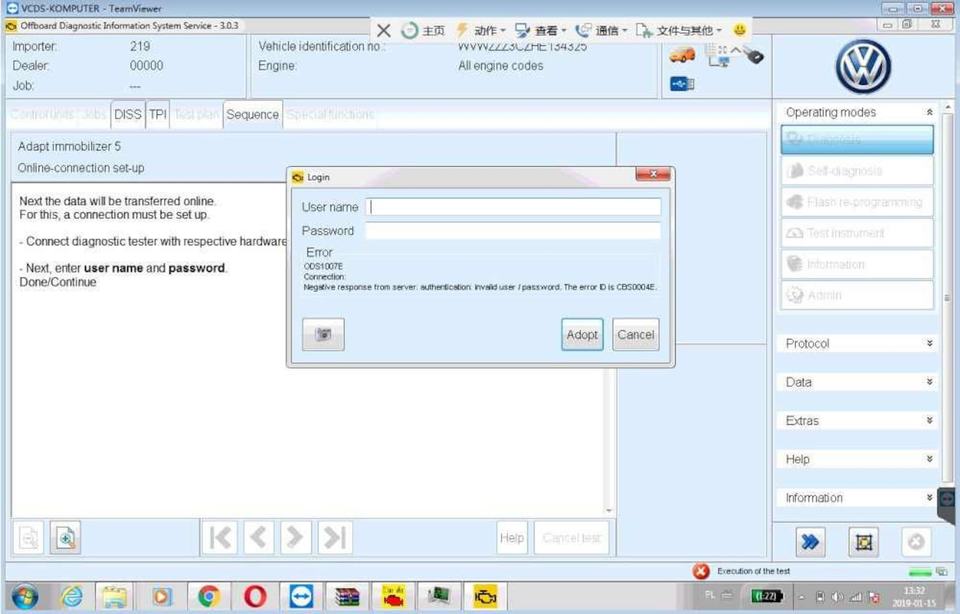Go to next step arrow
This screenshot has width=960, height=614.
click(x=296, y=537)
